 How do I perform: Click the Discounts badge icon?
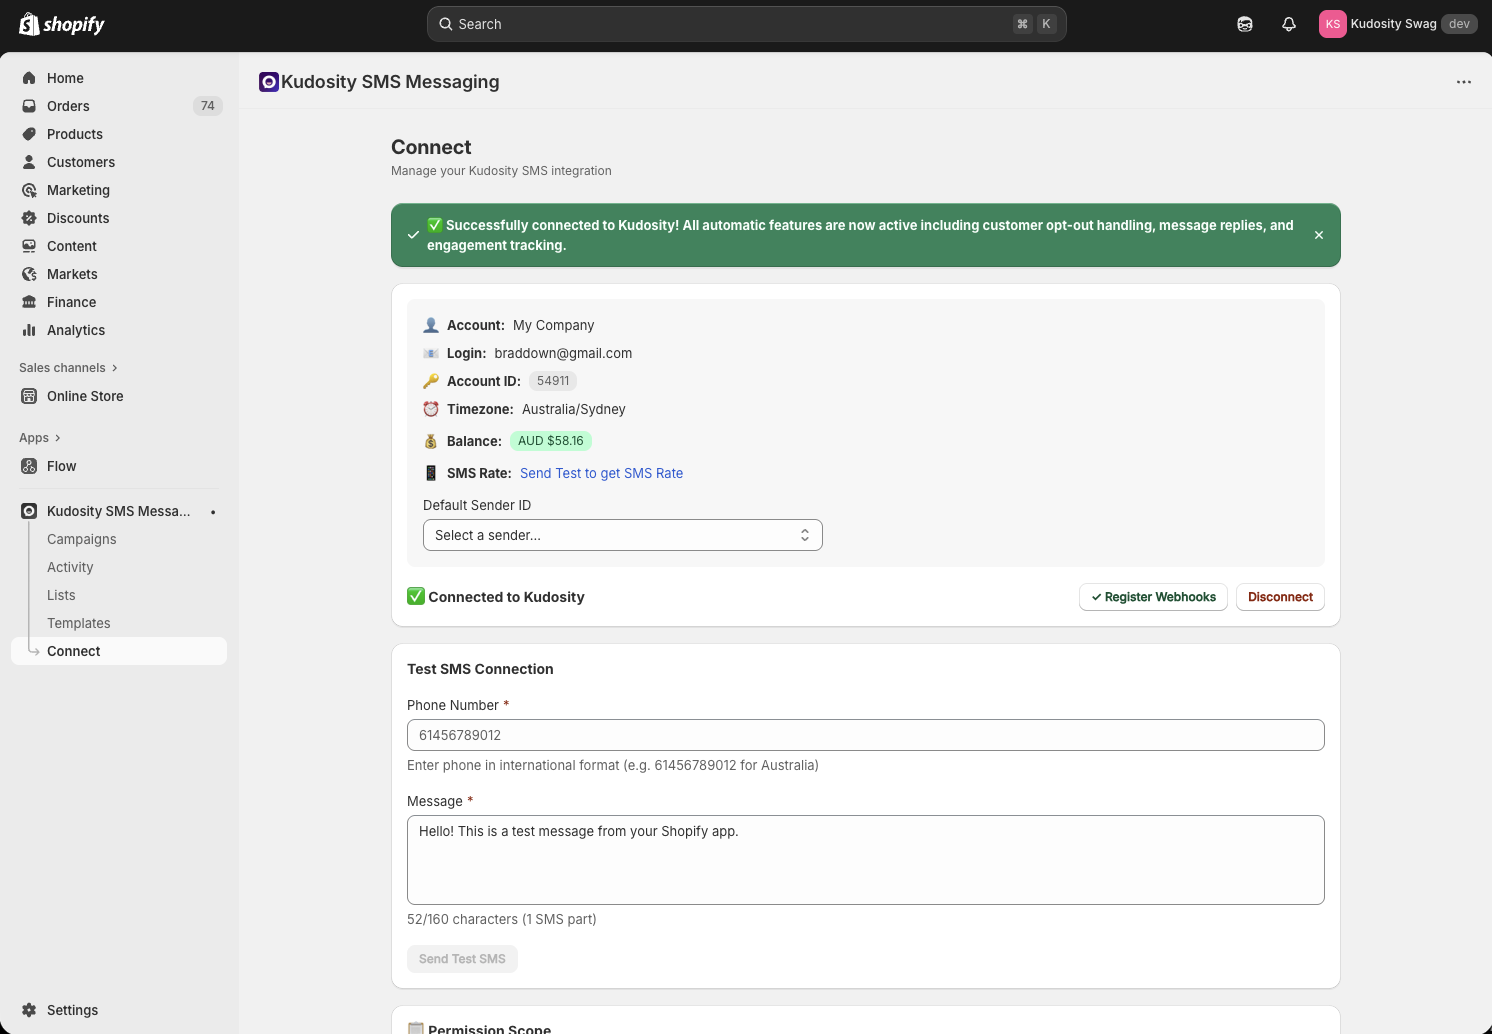coord(29,218)
